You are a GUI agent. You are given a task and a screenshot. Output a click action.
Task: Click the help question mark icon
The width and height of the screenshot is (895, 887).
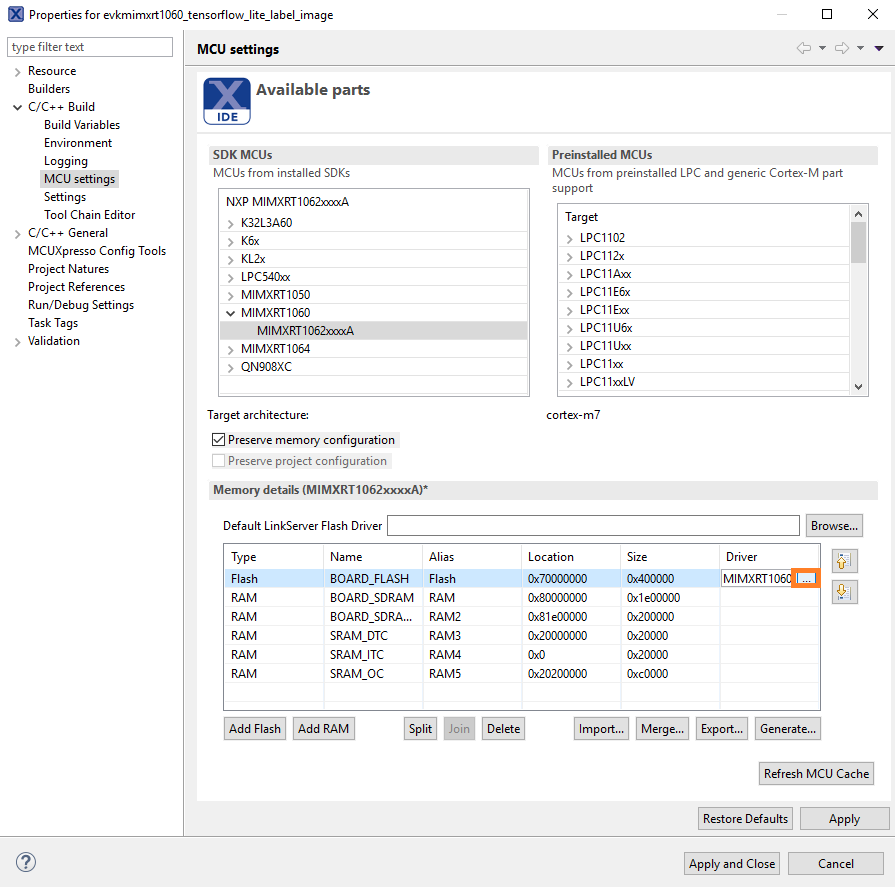pos(26,862)
